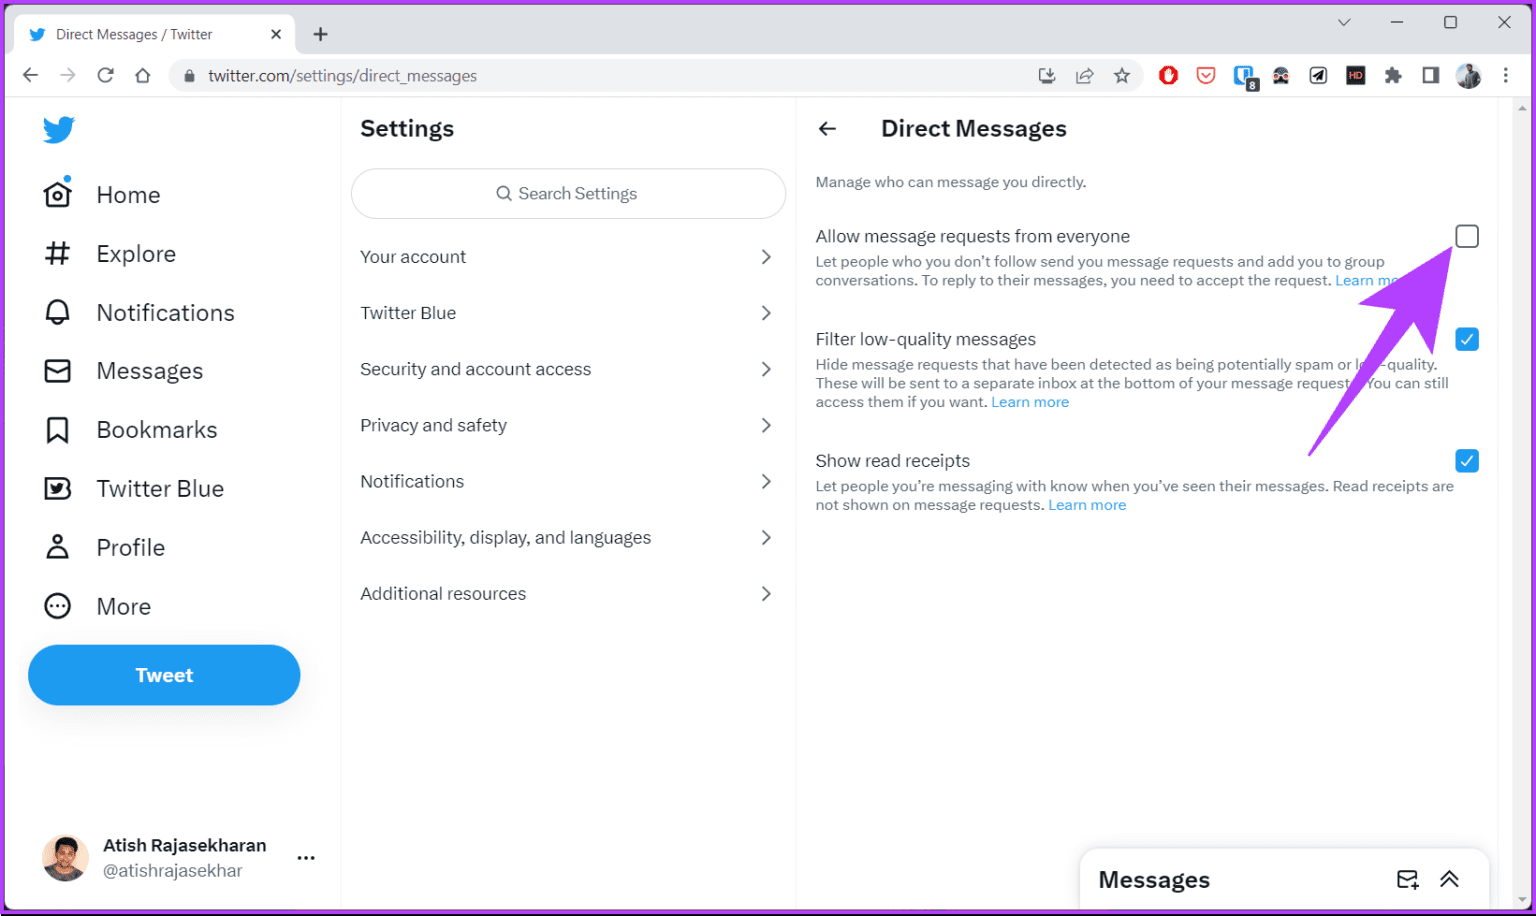The image size is (1536, 916).
Task: Open the Extensions puzzle piece menu
Action: tap(1393, 75)
